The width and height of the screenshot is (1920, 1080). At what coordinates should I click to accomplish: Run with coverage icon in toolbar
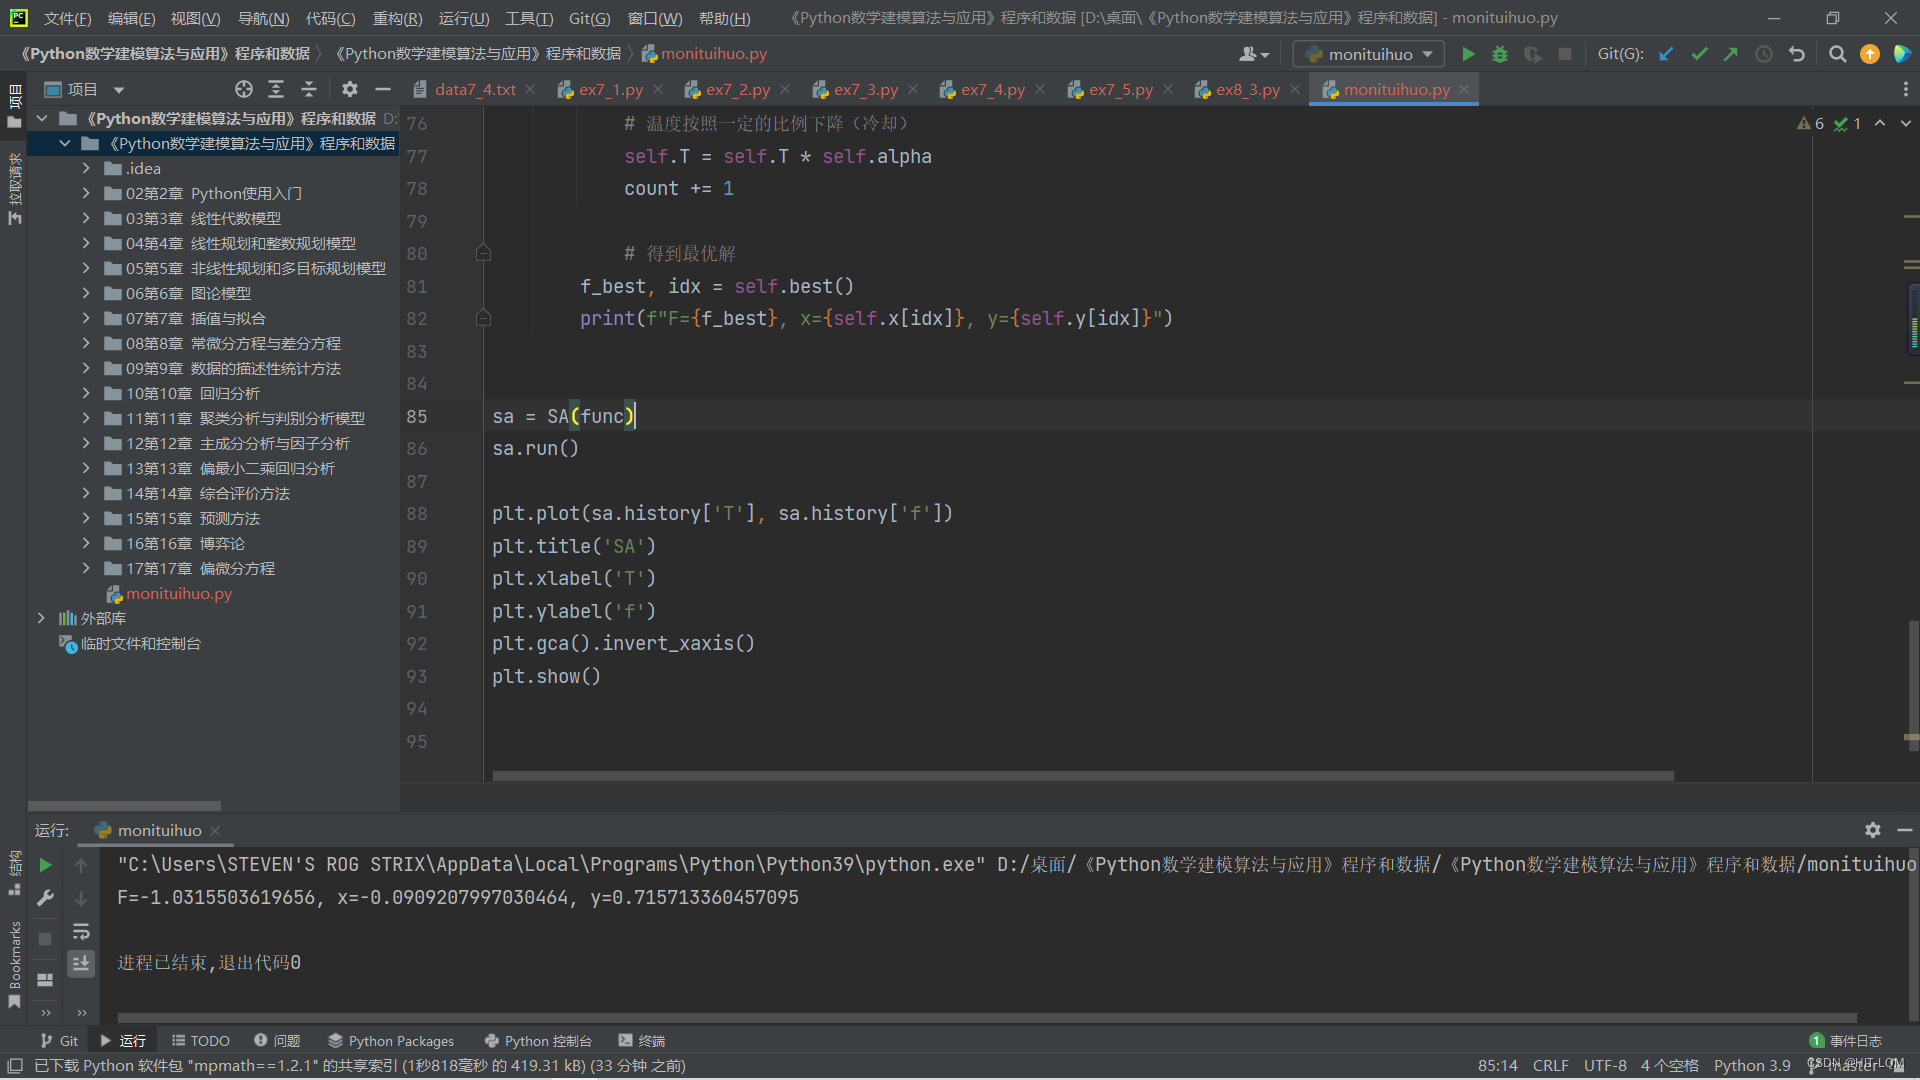pos(1532,54)
